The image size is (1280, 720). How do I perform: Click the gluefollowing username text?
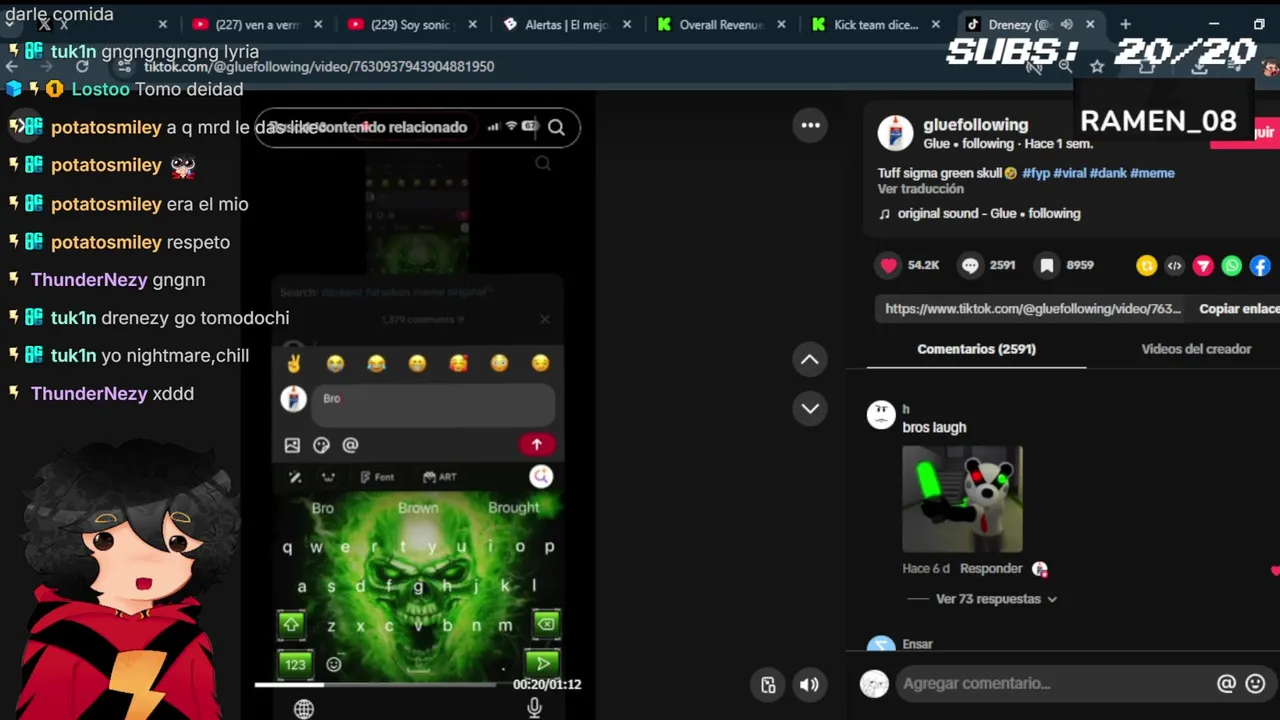point(975,125)
